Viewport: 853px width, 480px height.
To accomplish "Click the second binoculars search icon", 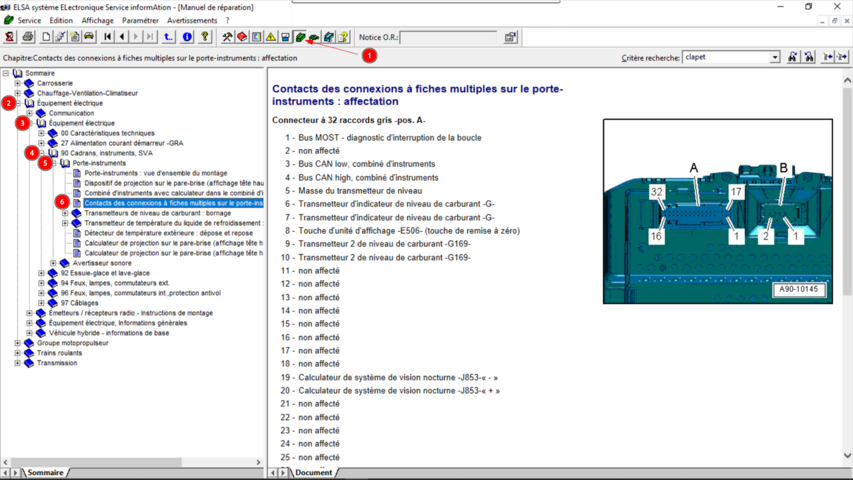I will (809, 57).
